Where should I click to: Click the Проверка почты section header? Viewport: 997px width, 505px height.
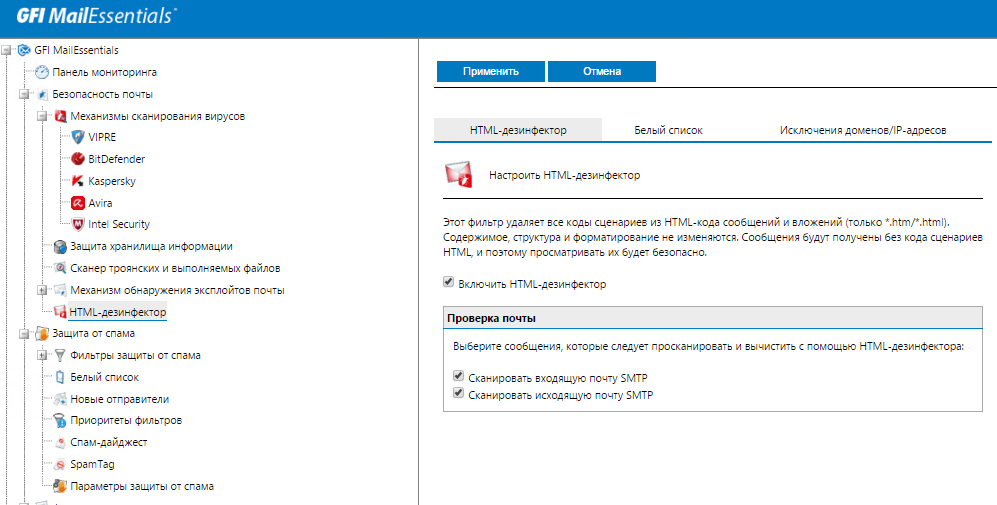(713, 318)
